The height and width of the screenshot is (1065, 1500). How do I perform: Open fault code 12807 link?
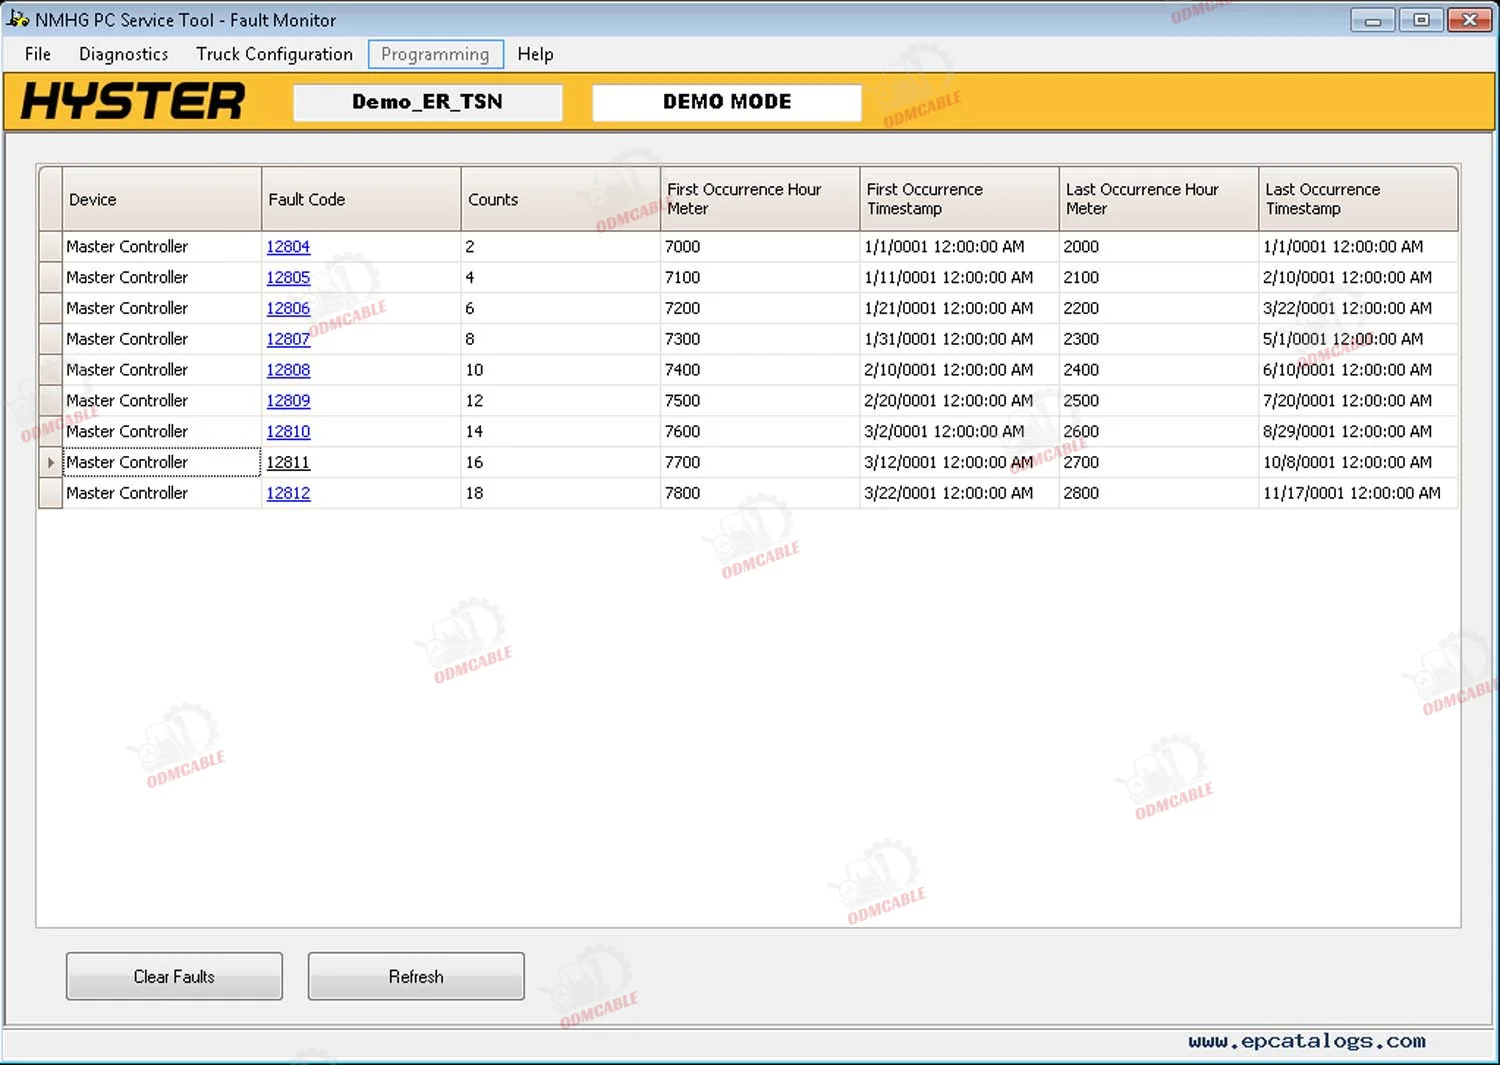[288, 339]
